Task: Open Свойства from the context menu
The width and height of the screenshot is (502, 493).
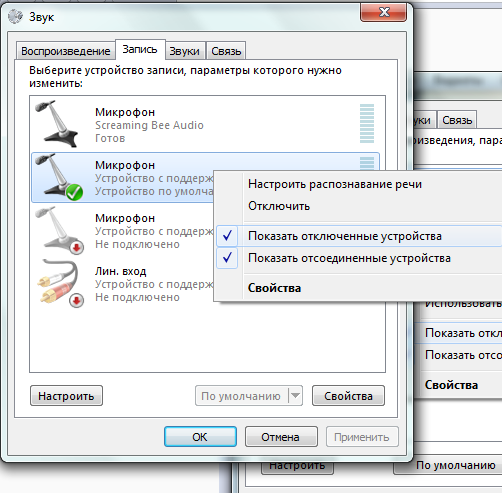Action: pos(274,288)
